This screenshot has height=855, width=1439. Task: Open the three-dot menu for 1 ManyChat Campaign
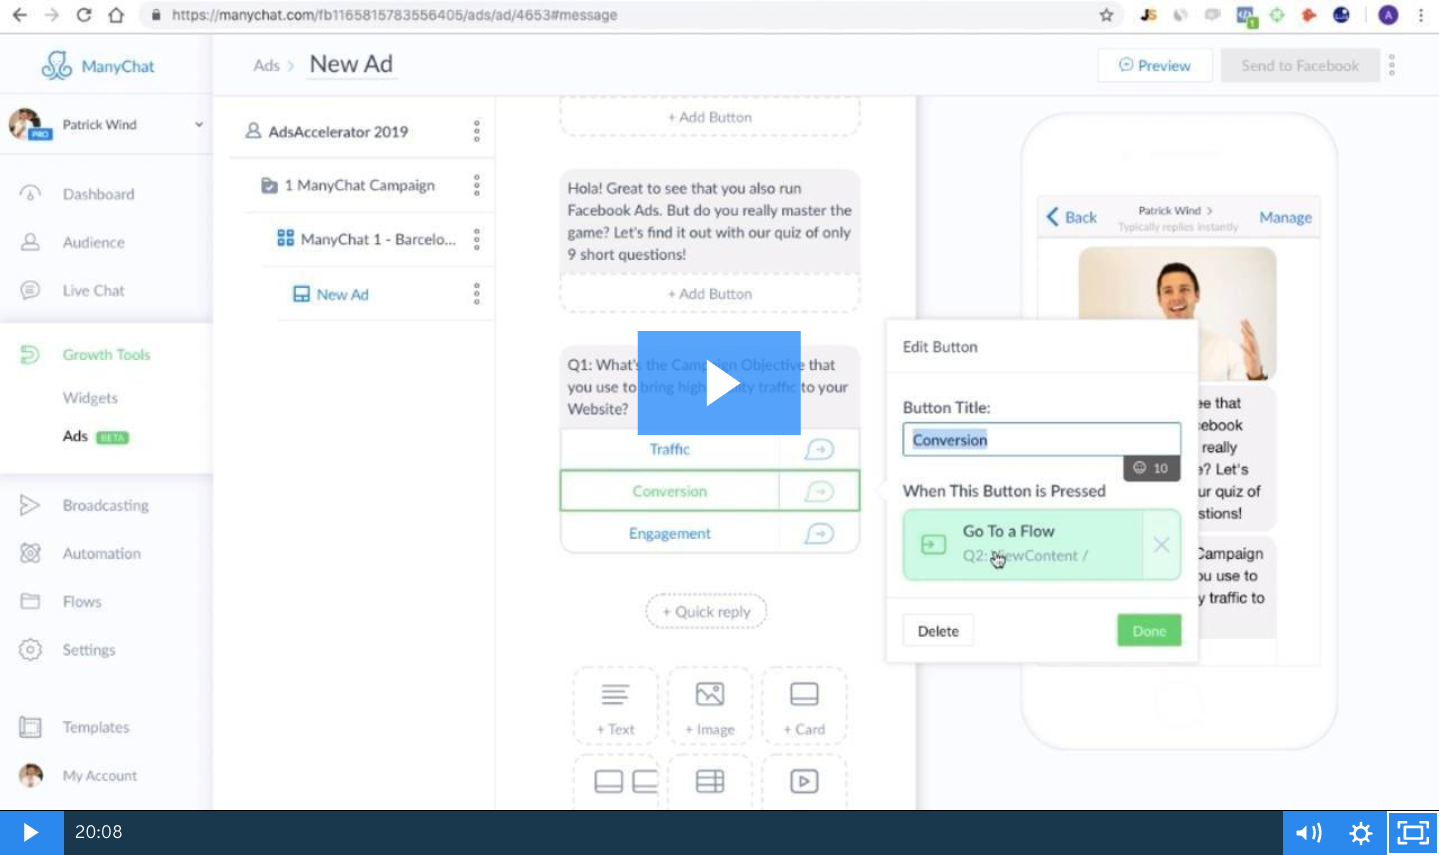tap(477, 185)
